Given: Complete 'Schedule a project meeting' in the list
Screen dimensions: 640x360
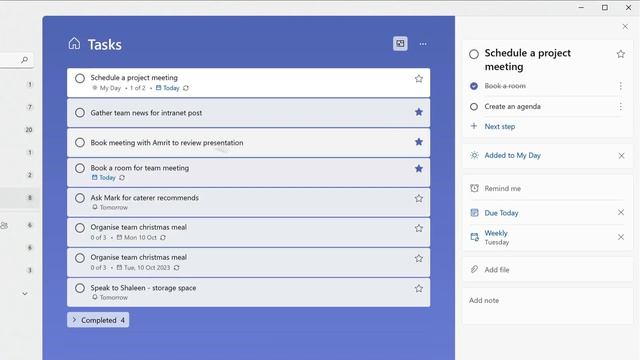Looking at the screenshot, I should (80, 78).
